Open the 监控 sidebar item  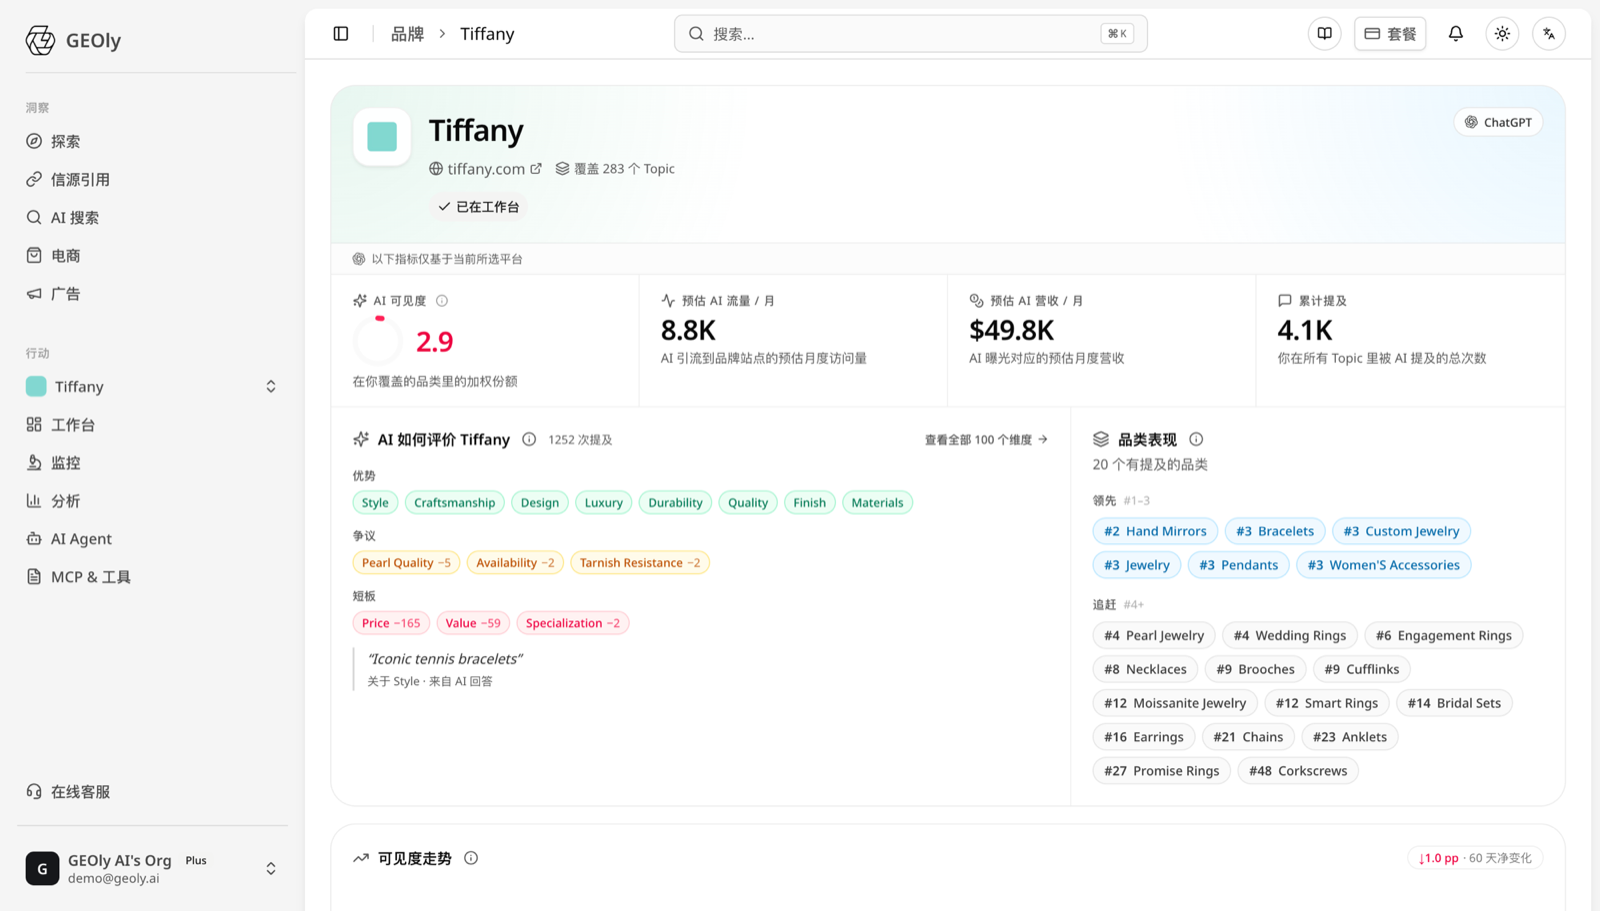[152, 463]
